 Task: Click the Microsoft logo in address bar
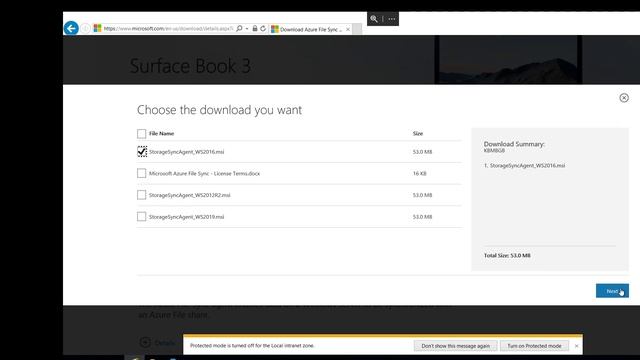[97, 28]
